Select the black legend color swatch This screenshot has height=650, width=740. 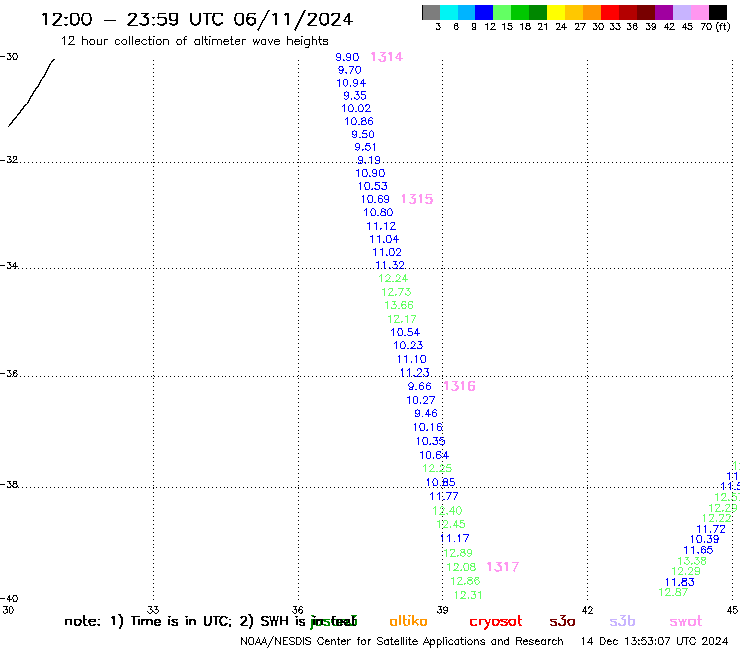[718, 12]
